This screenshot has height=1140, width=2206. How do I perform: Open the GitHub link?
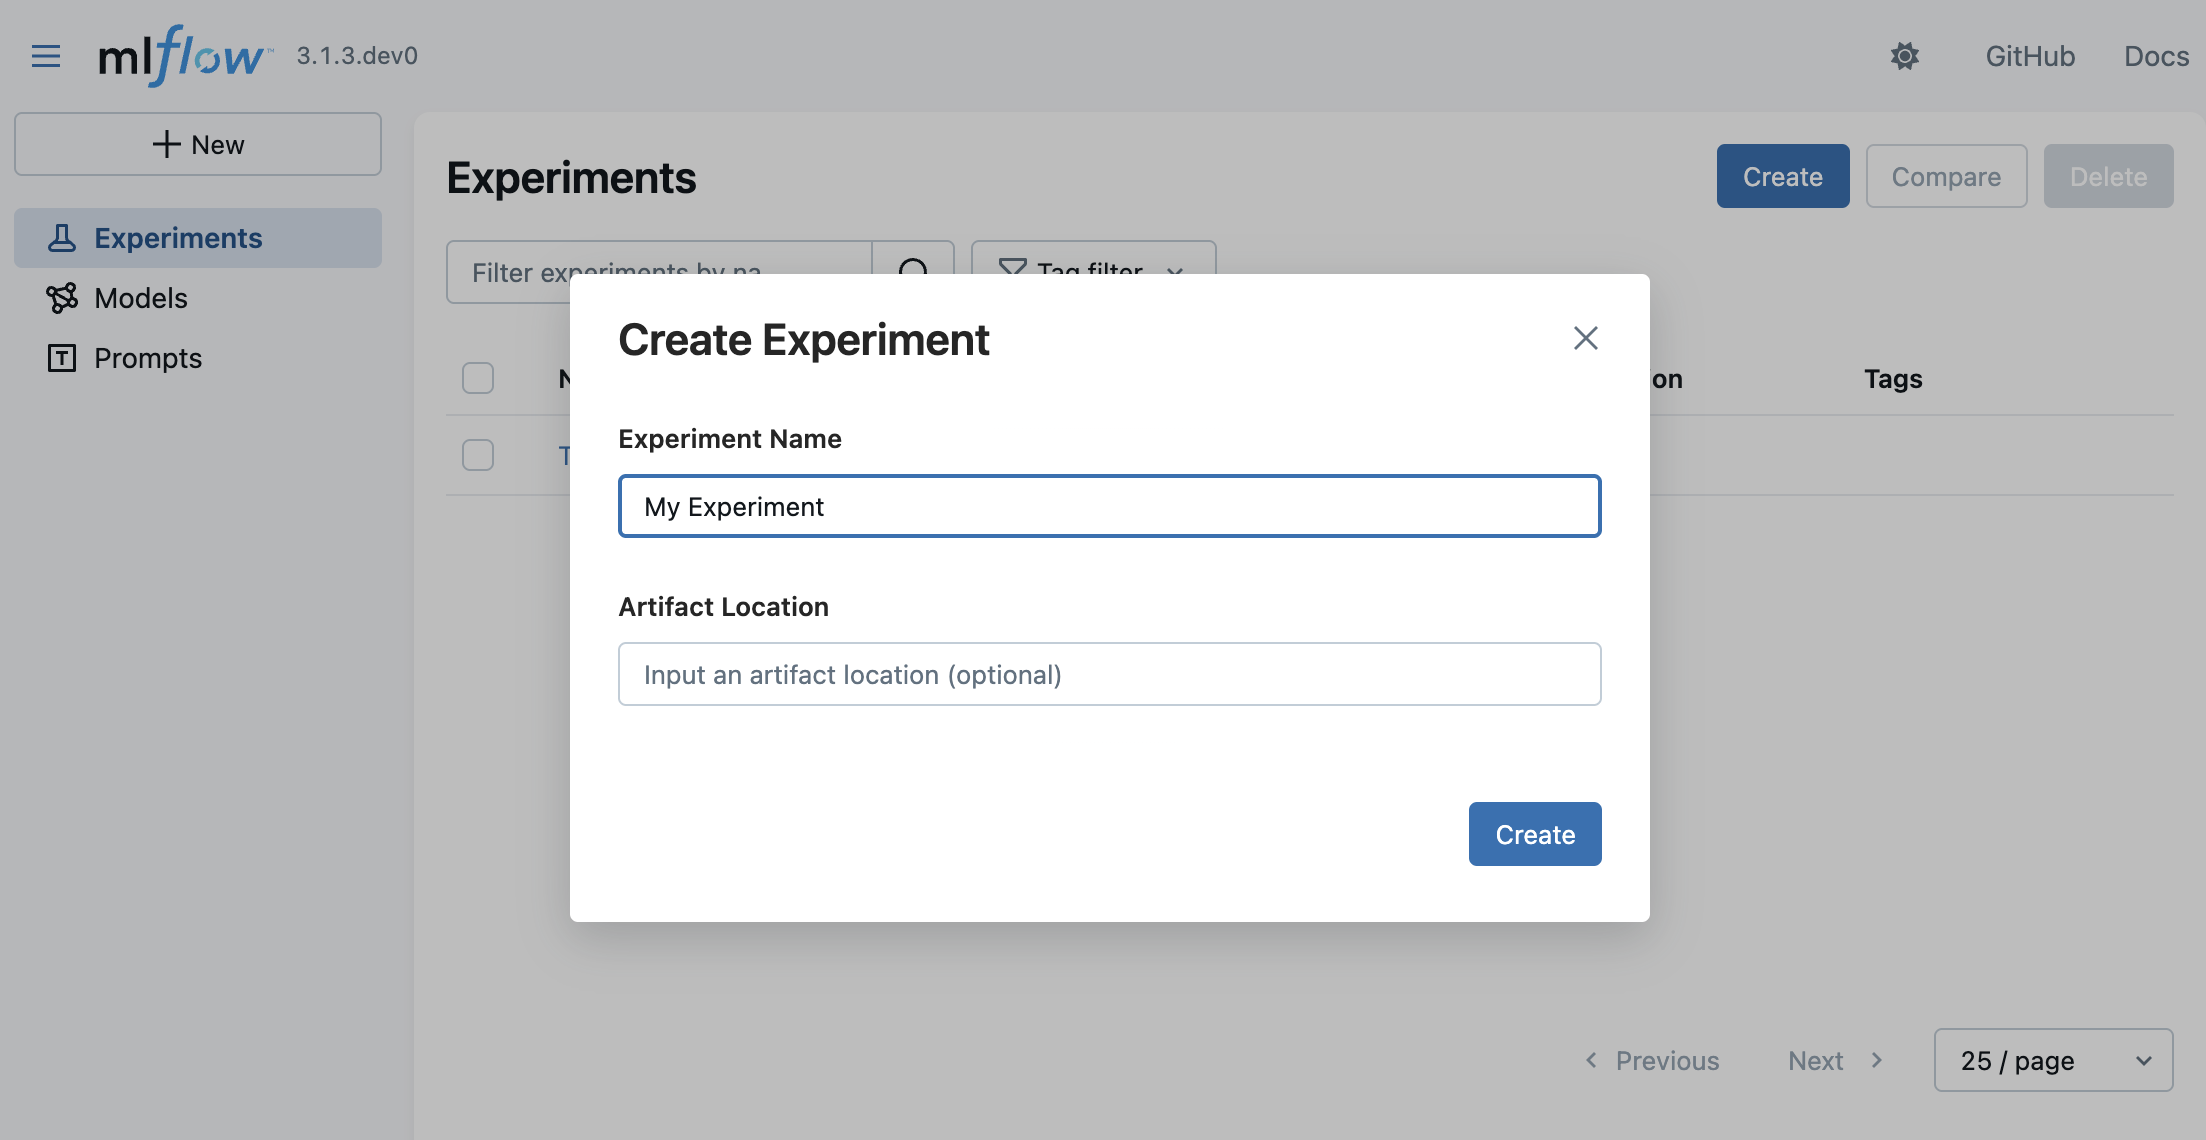point(2029,56)
